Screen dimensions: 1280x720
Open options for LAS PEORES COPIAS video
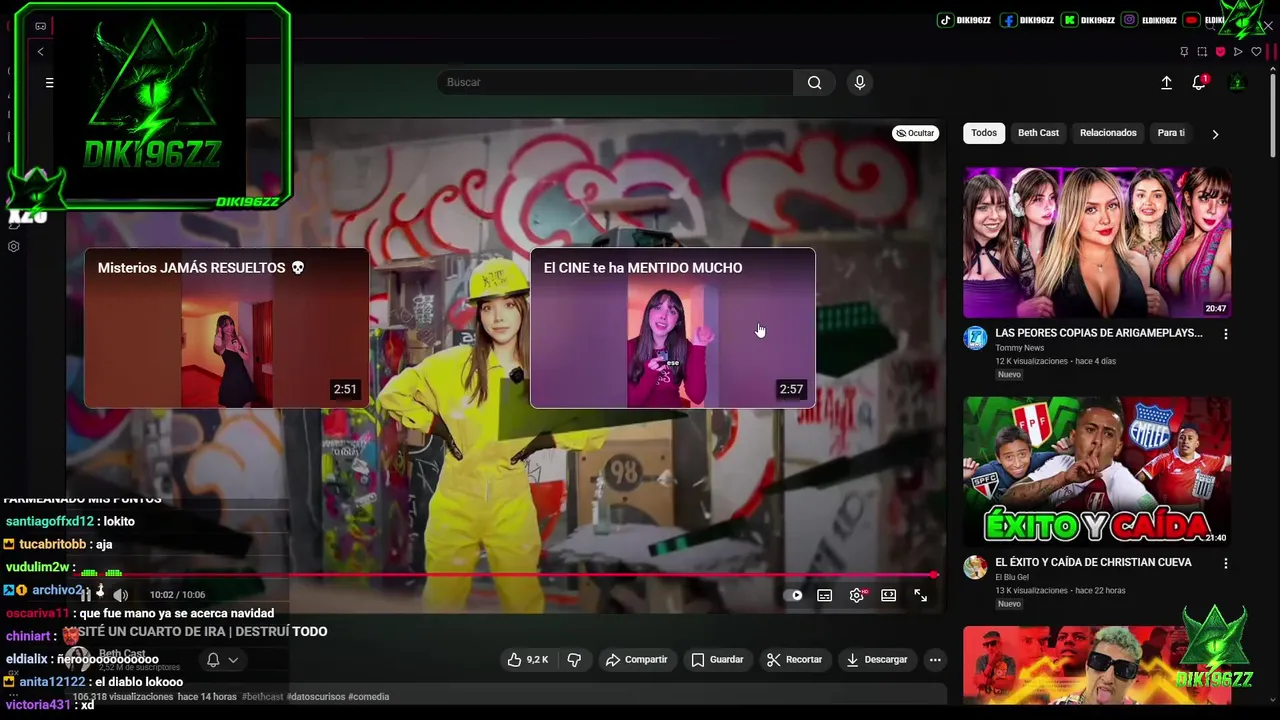point(1226,334)
